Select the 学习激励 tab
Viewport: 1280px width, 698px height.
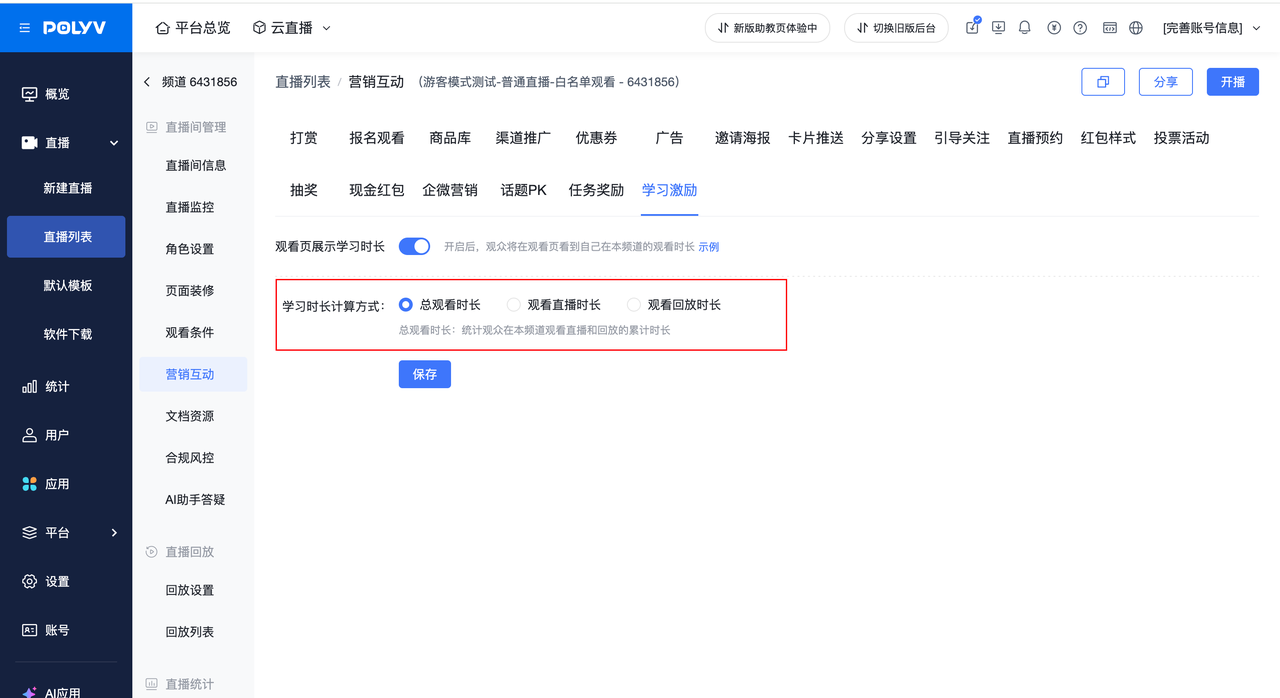tap(670, 190)
